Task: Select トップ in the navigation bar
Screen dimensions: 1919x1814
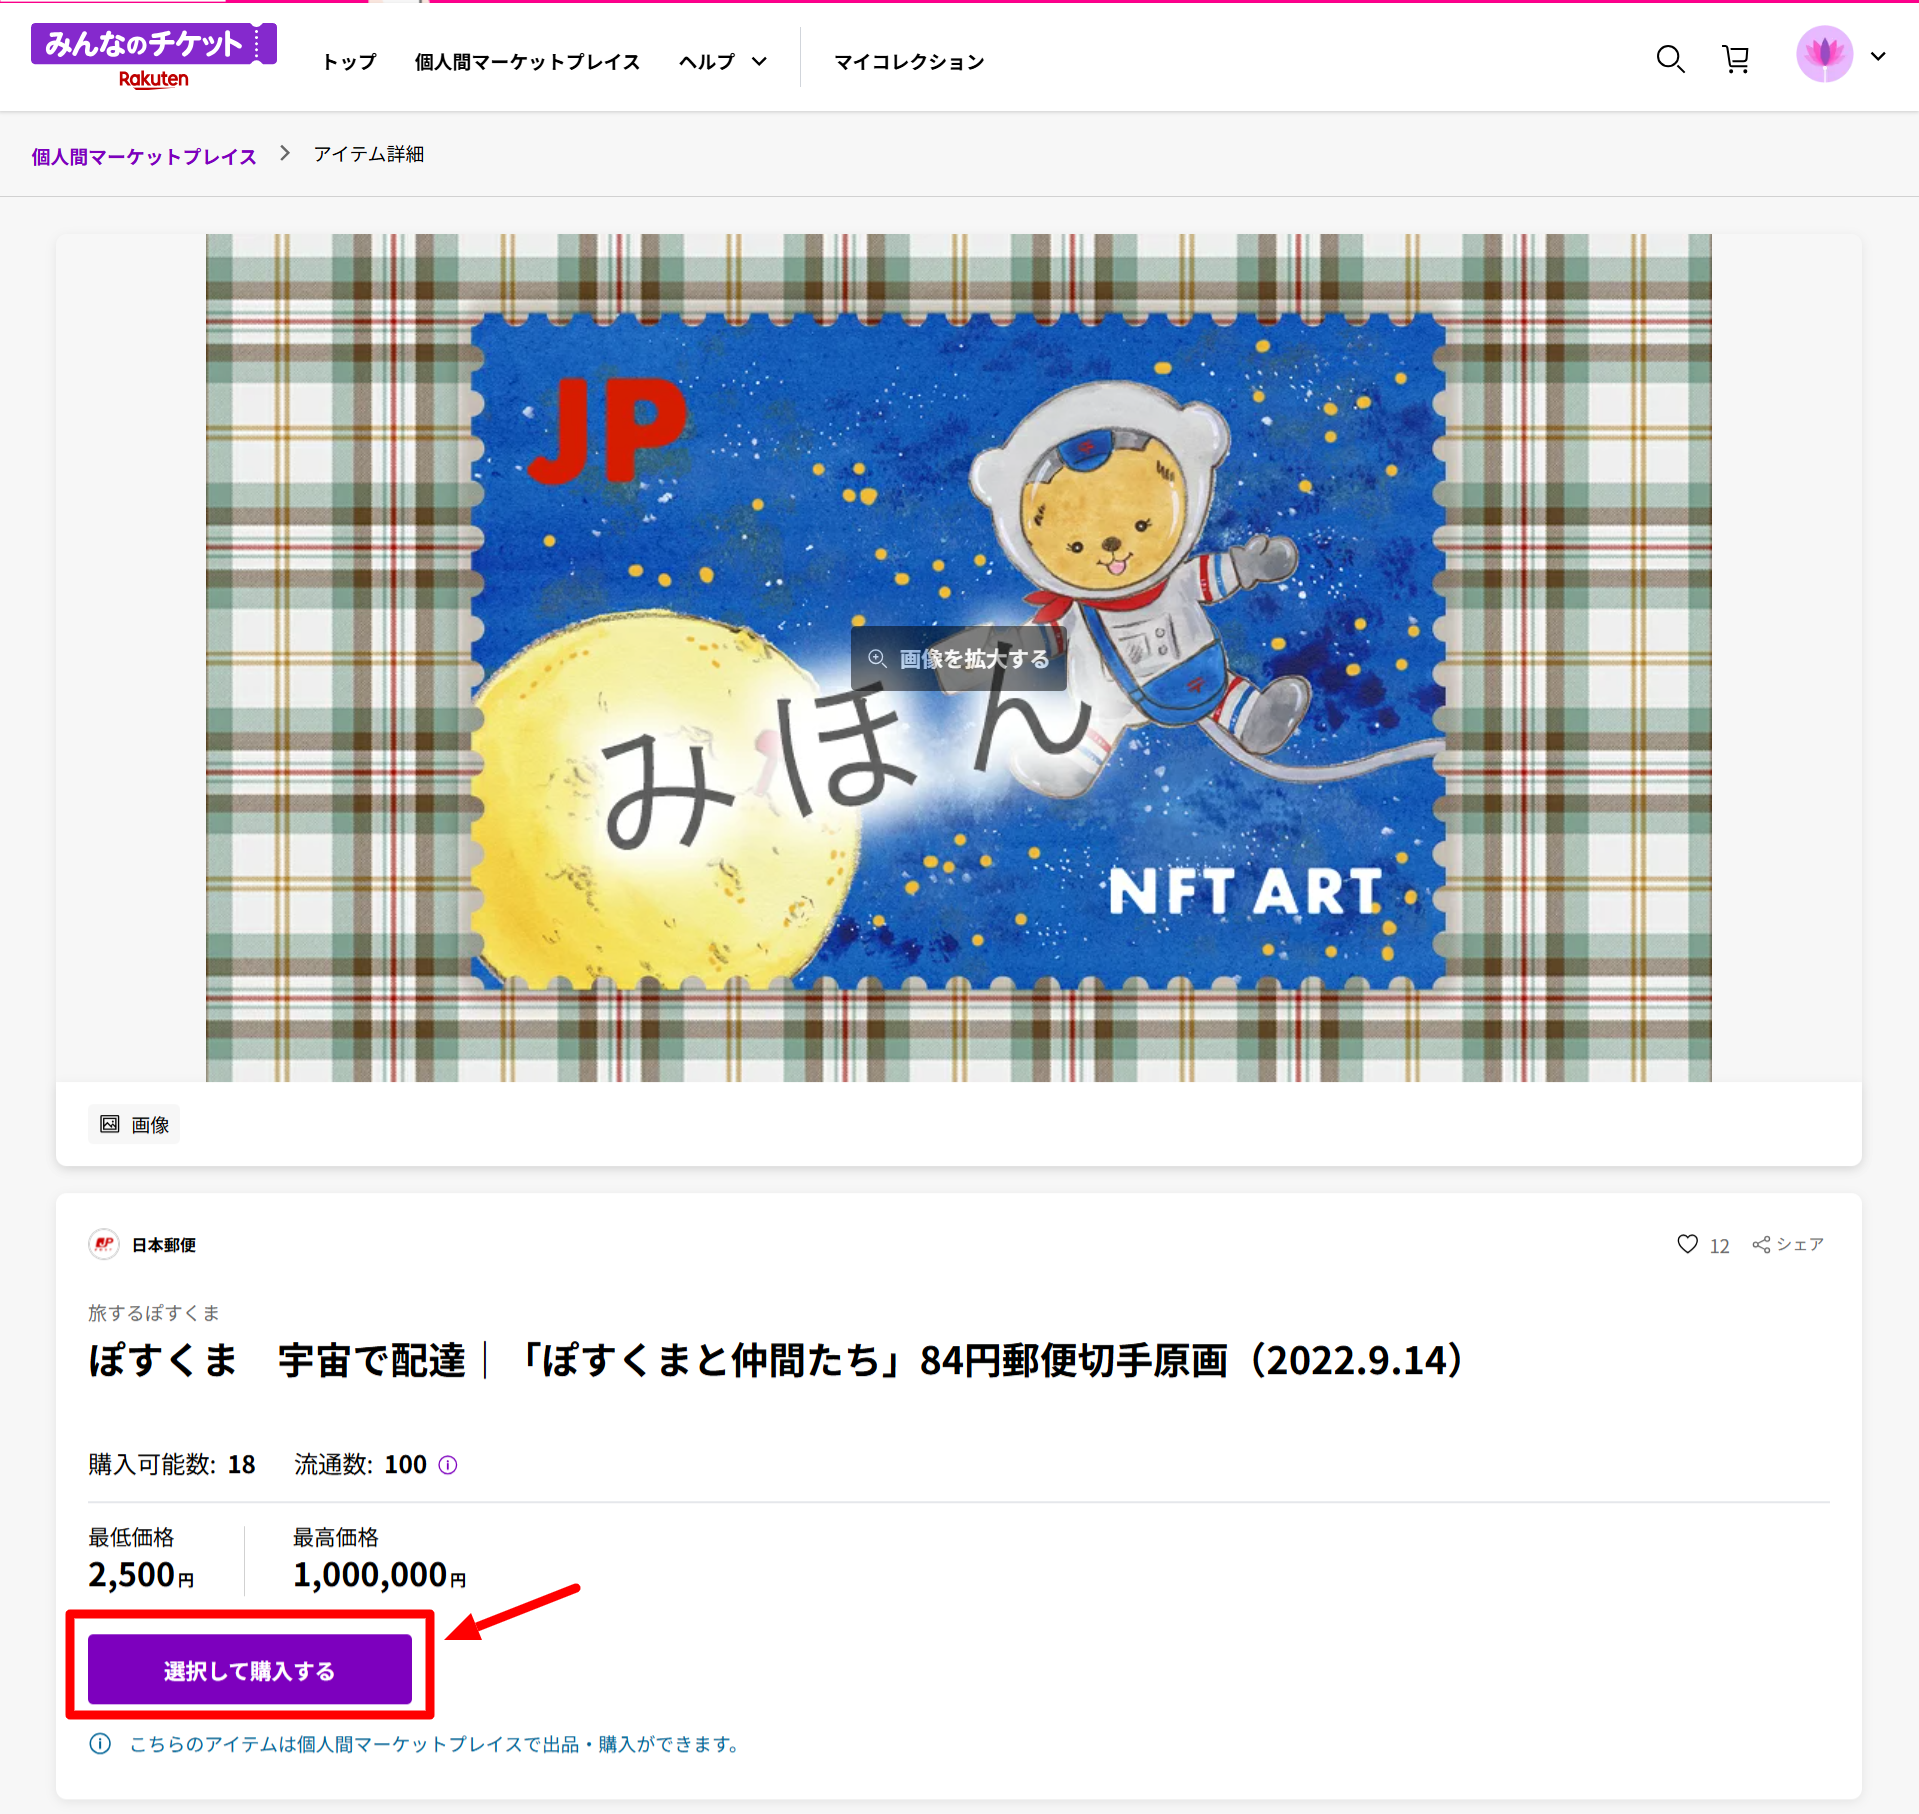Action: [x=347, y=60]
